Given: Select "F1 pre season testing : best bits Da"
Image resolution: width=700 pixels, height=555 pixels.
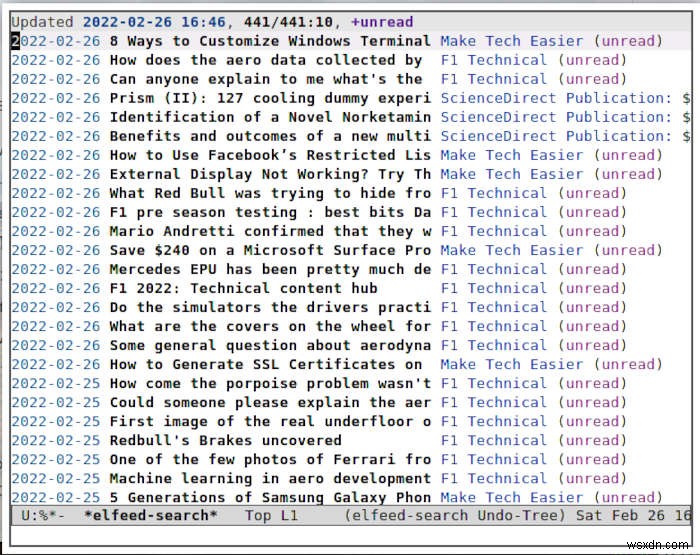Looking at the screenshot, I should tap(270, 213).
